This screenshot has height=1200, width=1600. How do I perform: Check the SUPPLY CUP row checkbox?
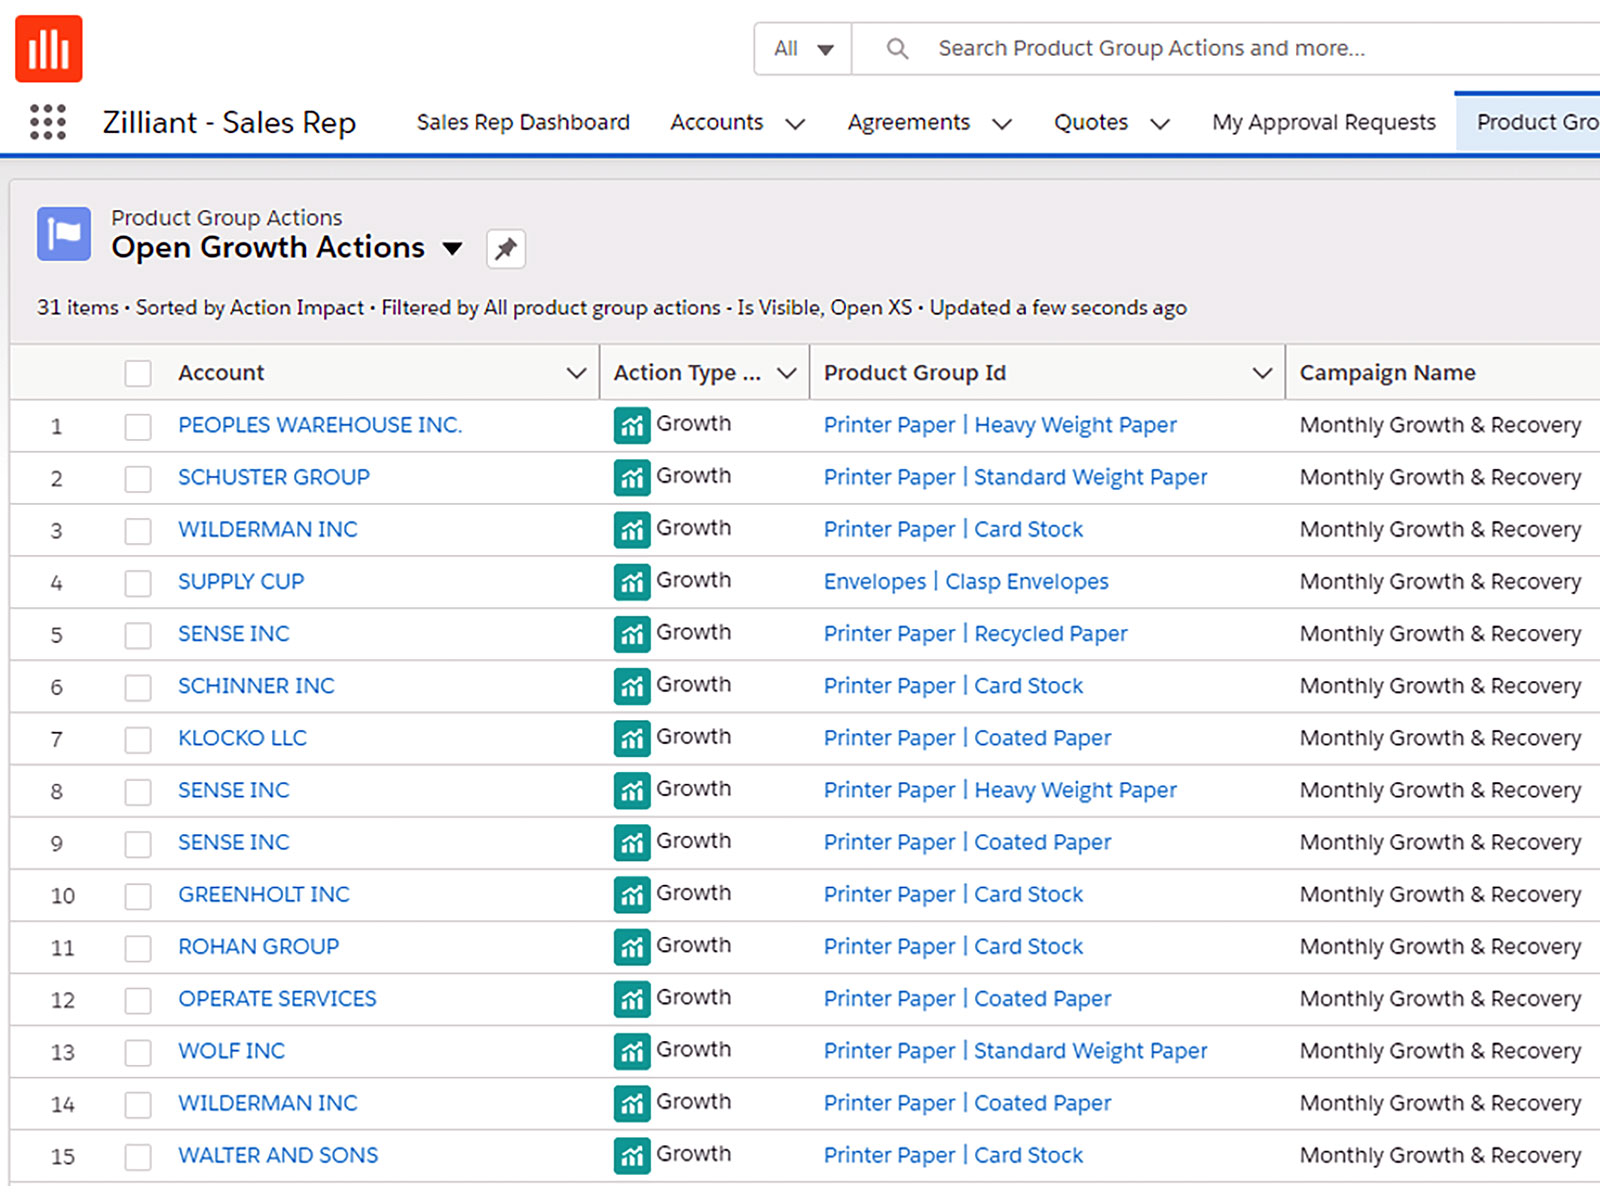coord(138,583)
